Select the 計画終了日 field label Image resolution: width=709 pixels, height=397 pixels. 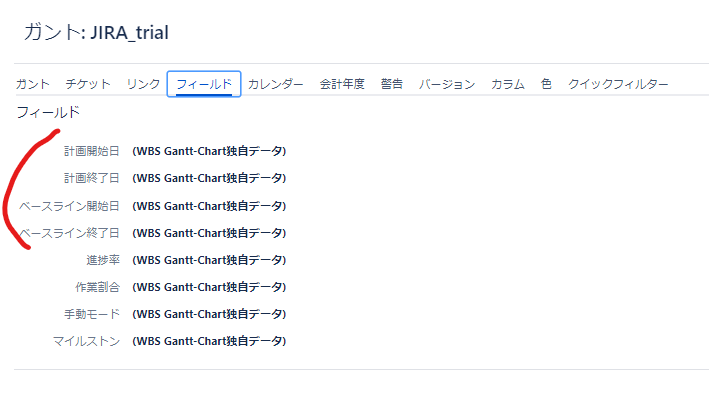pyautogui.click(x=92, y=178)
